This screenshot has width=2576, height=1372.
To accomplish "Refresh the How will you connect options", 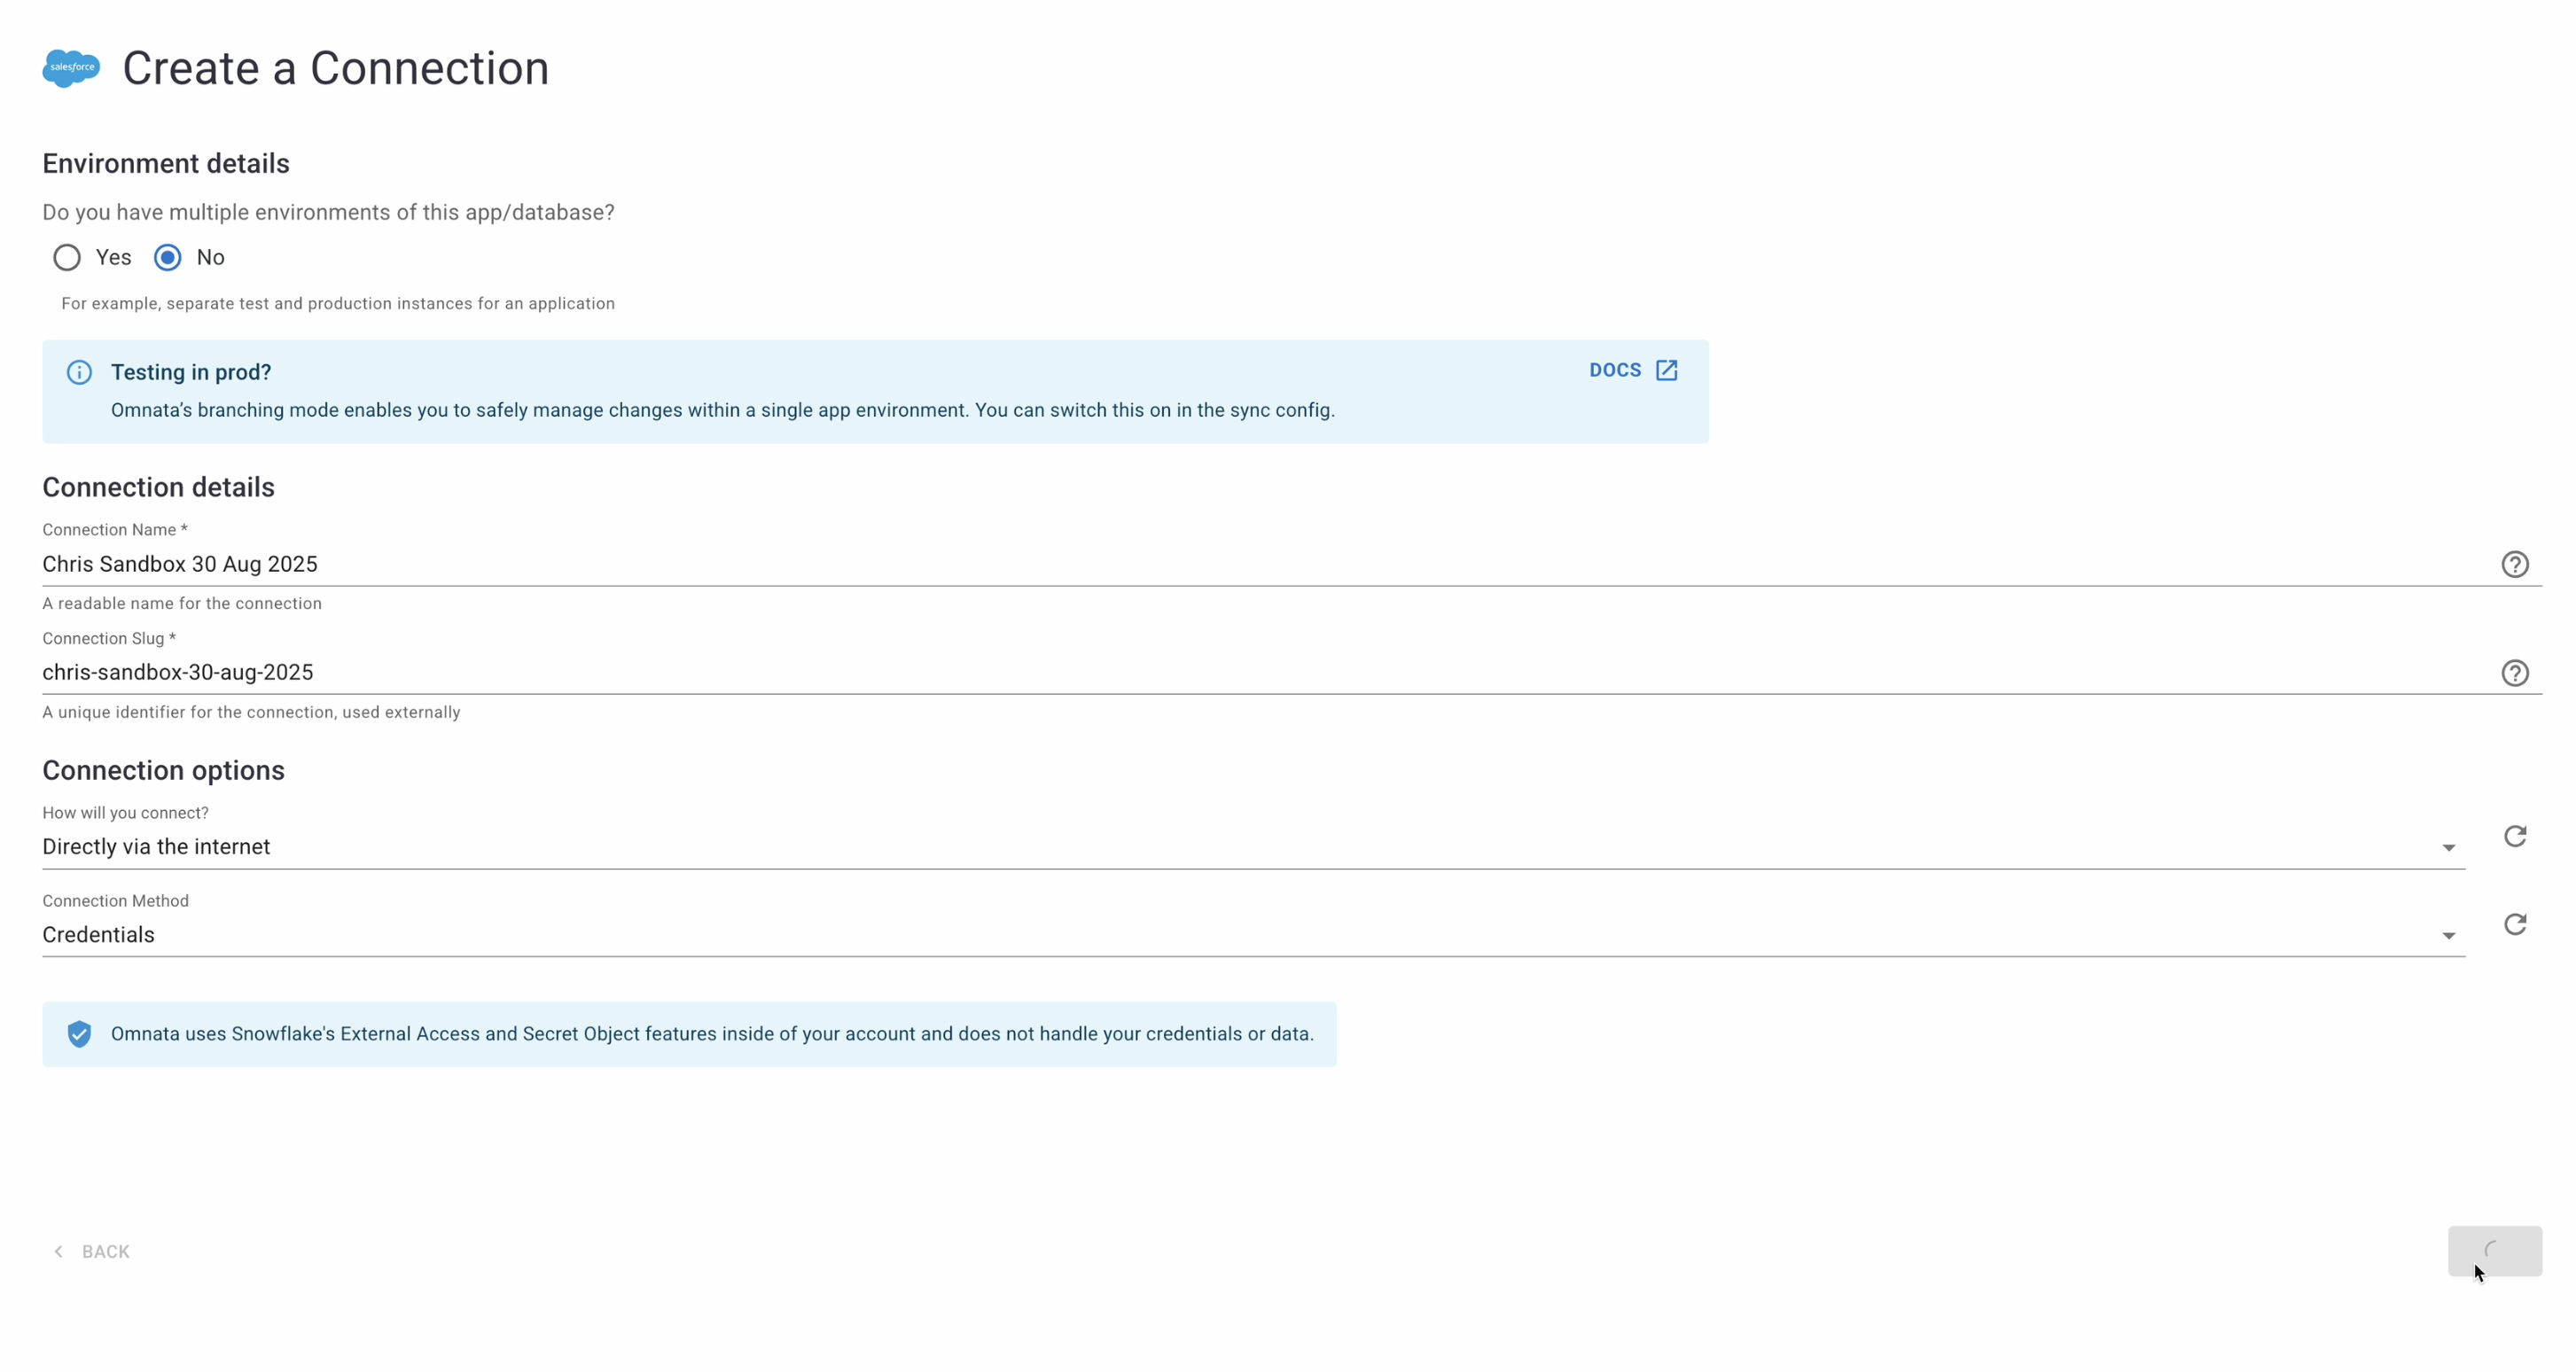I will 2514,836.
